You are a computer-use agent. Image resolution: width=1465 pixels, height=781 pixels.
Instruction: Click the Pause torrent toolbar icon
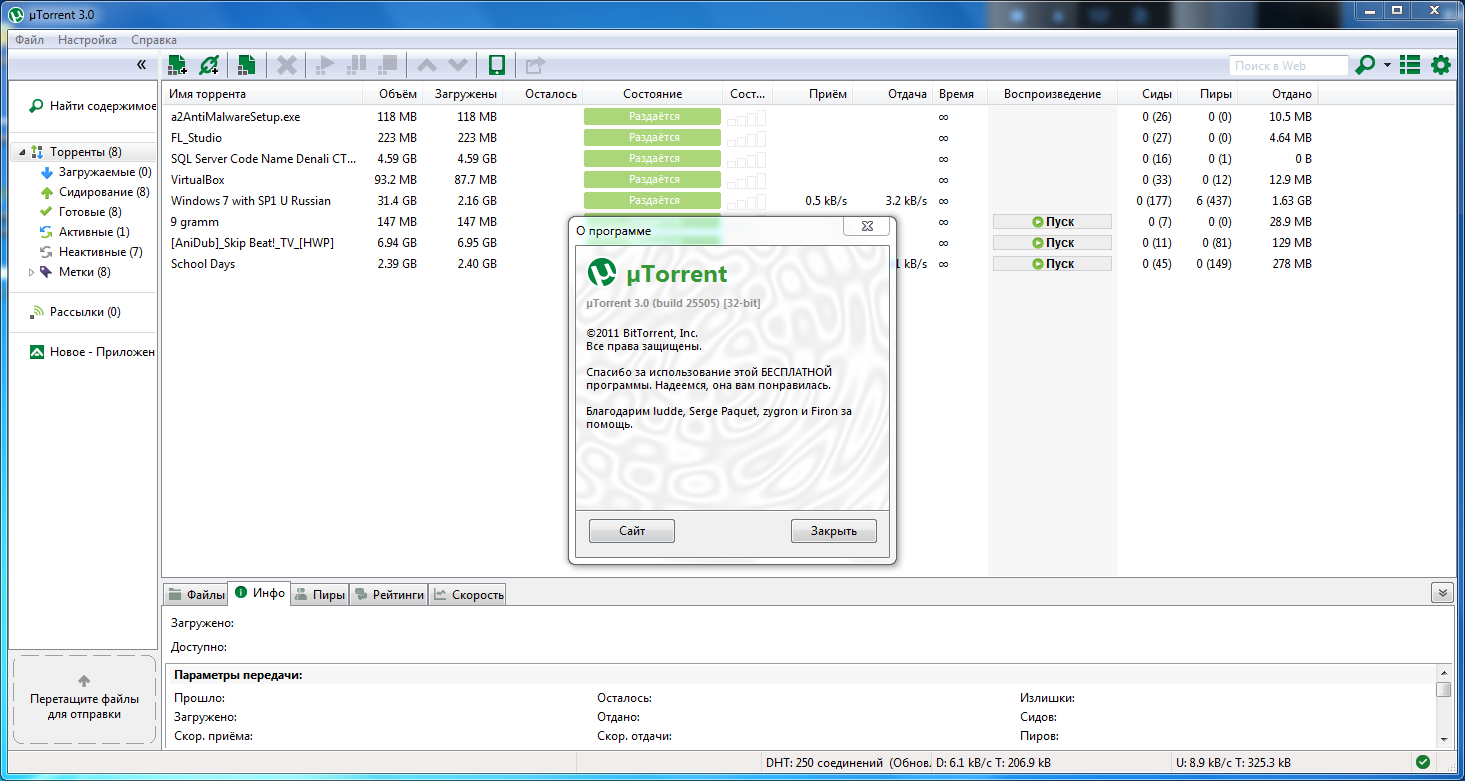coord(356,66)
